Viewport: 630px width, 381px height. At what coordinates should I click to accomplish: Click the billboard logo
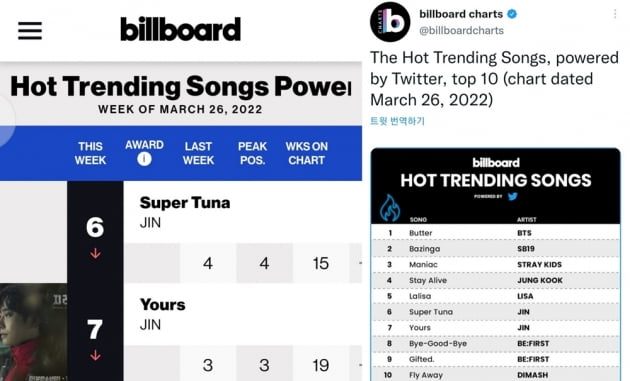coord(180,29)
